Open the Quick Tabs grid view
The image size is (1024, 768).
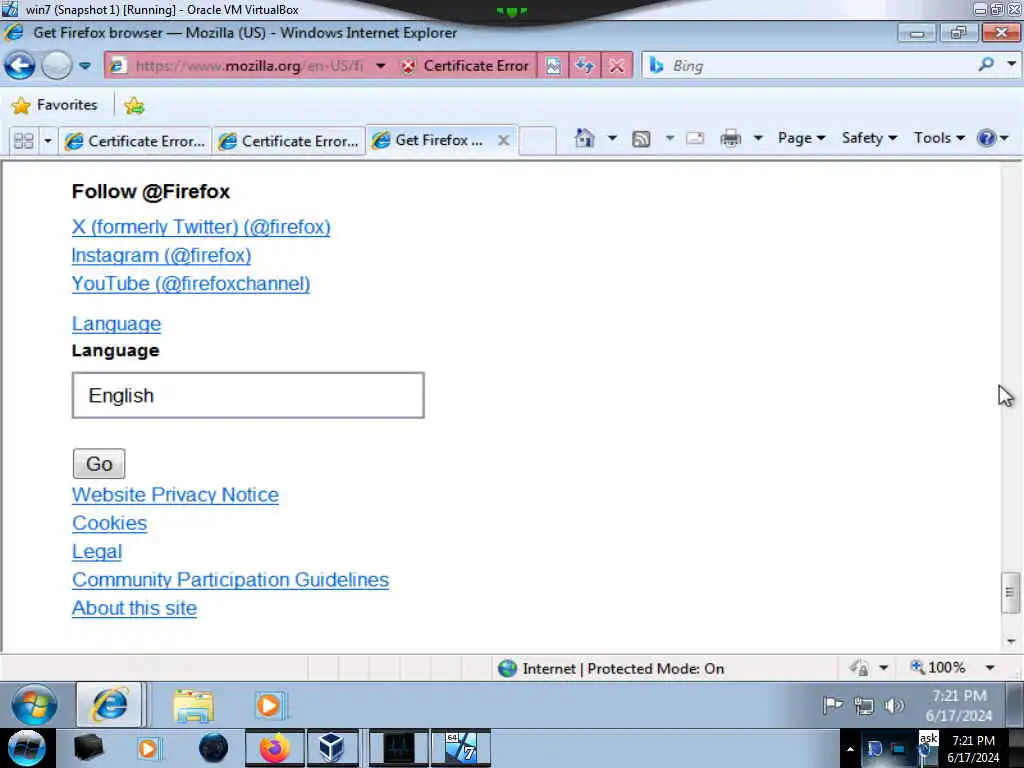click(24, 140)
